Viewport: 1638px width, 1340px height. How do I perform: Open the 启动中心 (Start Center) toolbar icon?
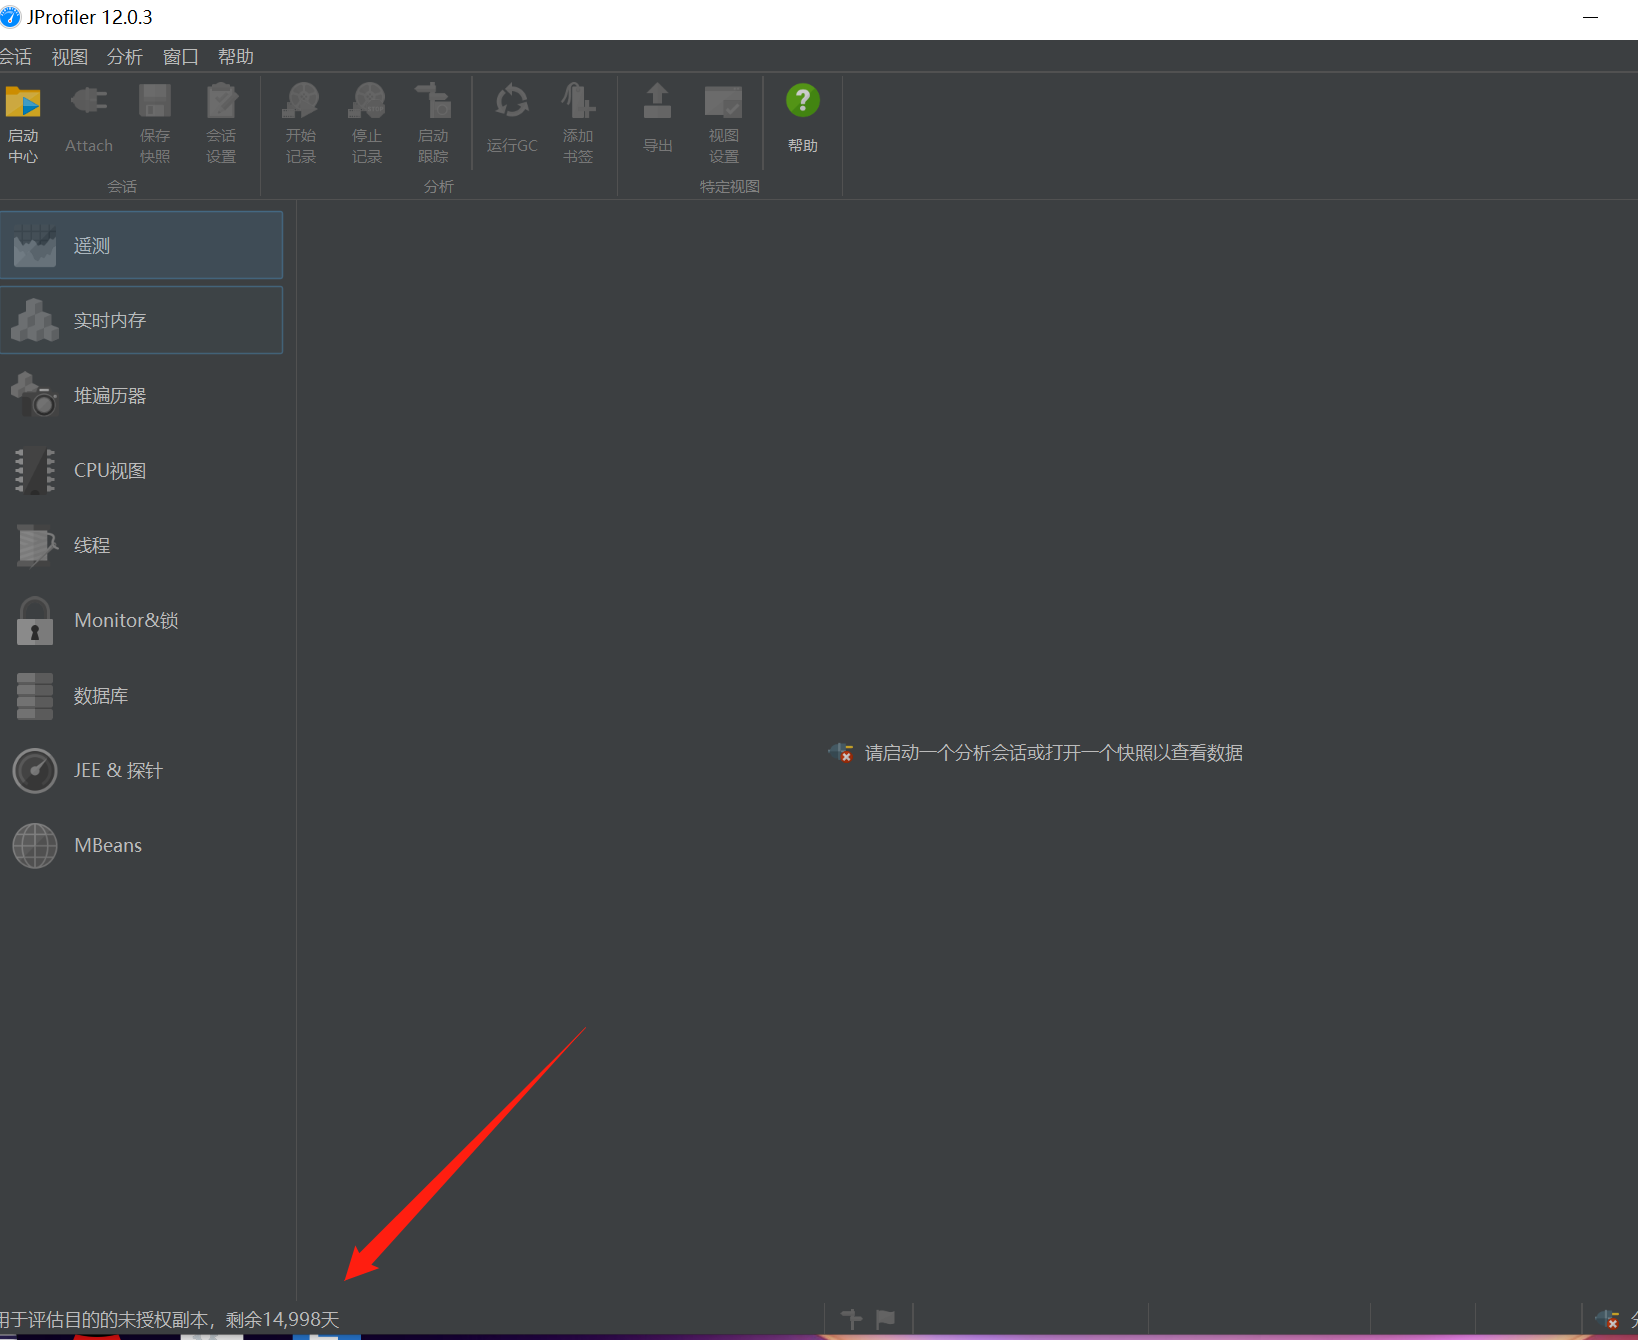click(23, 102)
